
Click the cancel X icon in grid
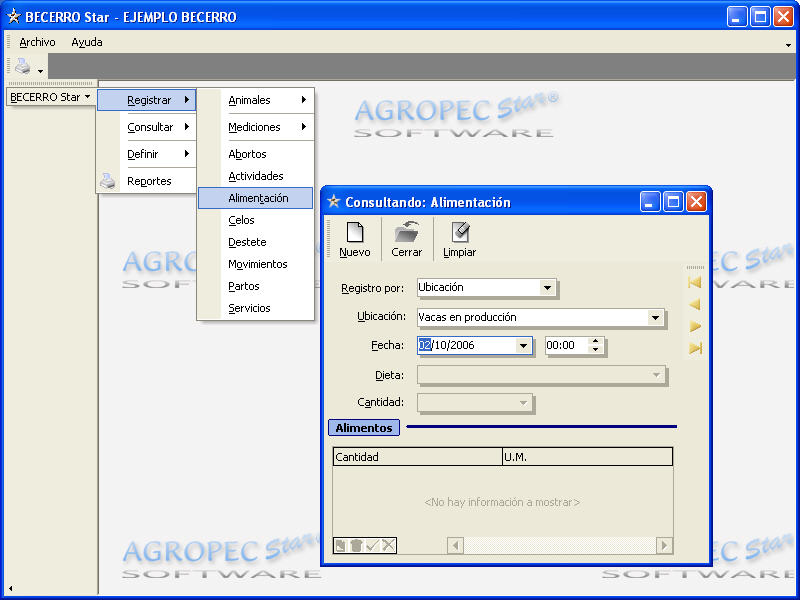388,546
